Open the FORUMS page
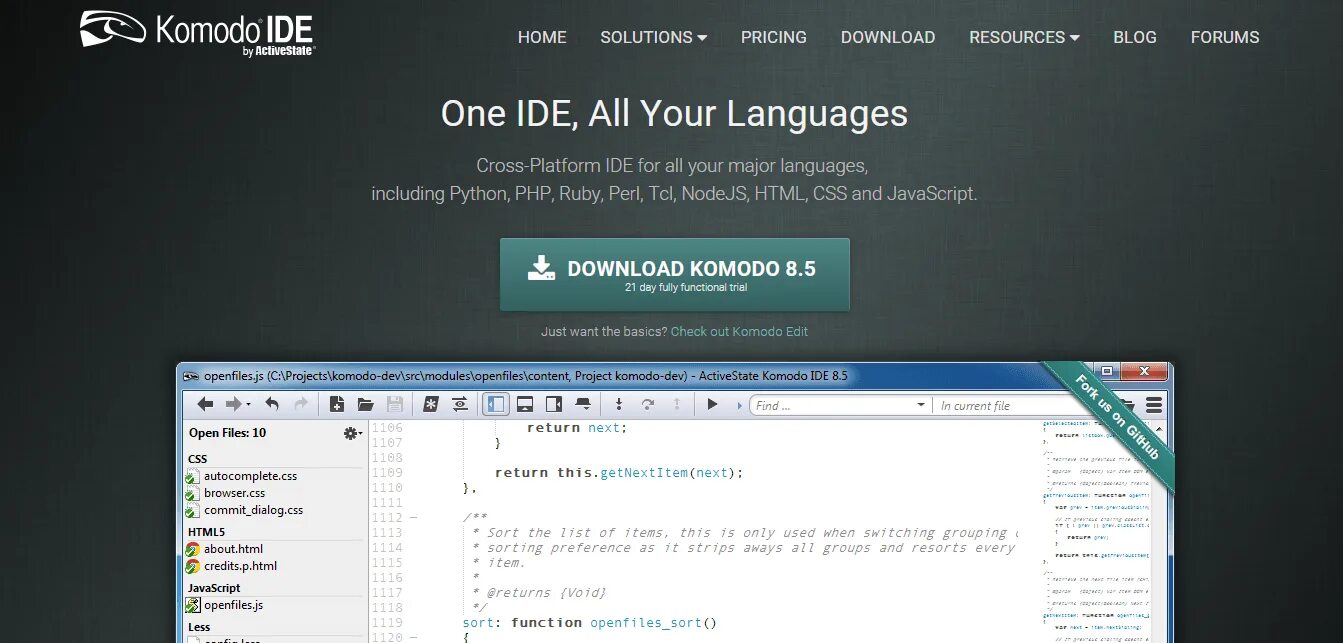Screen dimensions: 1343x643 1225,37
